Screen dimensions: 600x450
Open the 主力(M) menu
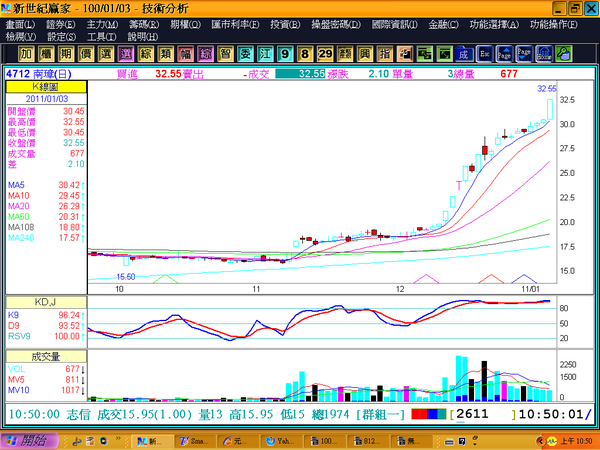click(x=102, y=25)
